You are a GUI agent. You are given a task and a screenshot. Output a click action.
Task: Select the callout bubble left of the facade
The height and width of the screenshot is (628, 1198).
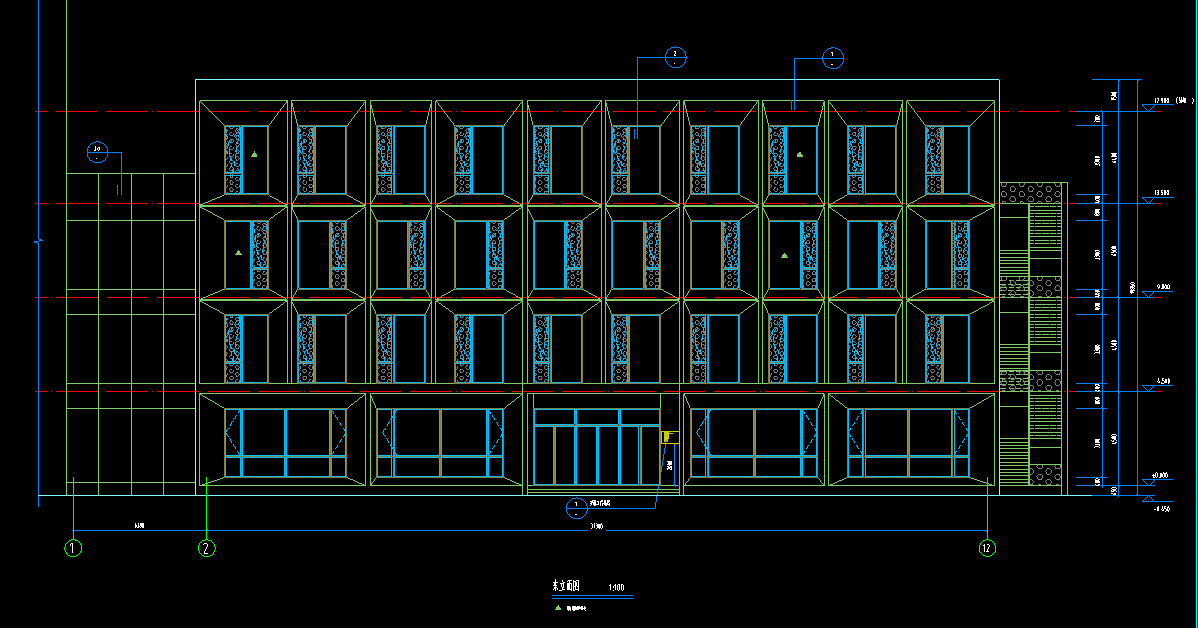click(x=97, y=153)
